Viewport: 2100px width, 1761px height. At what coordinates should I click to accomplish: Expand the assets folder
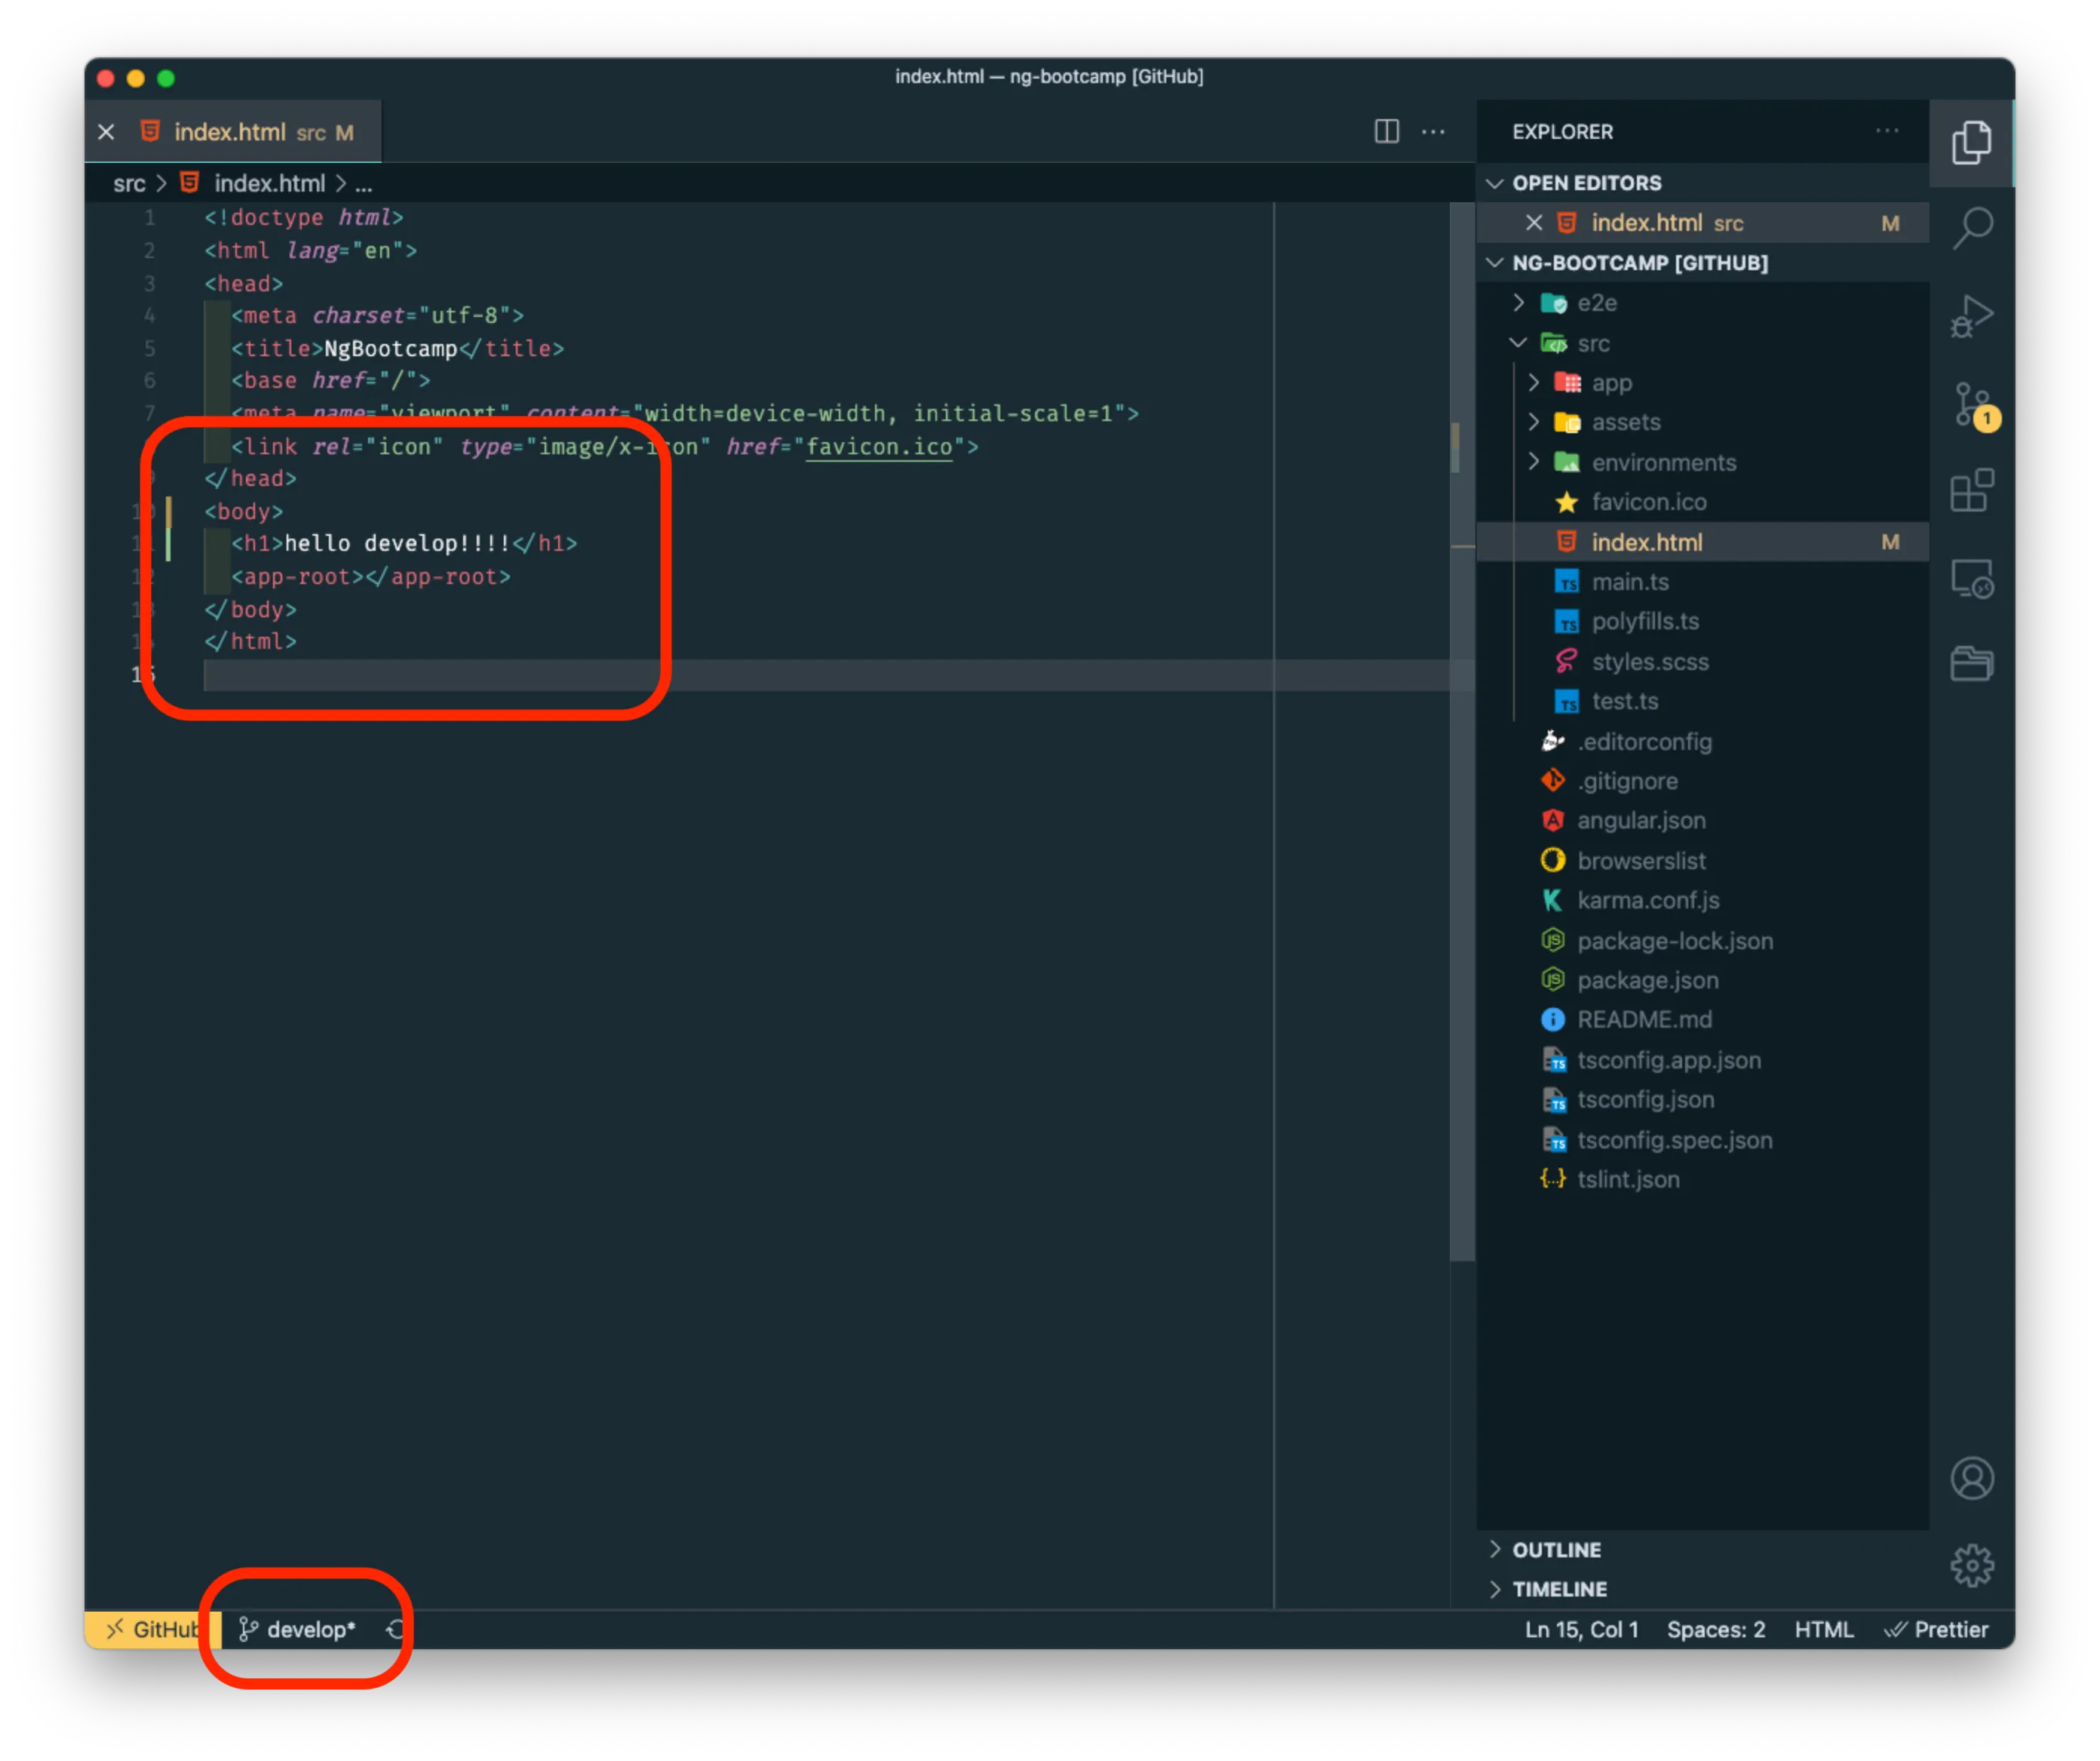click(x=1702, y=423)
